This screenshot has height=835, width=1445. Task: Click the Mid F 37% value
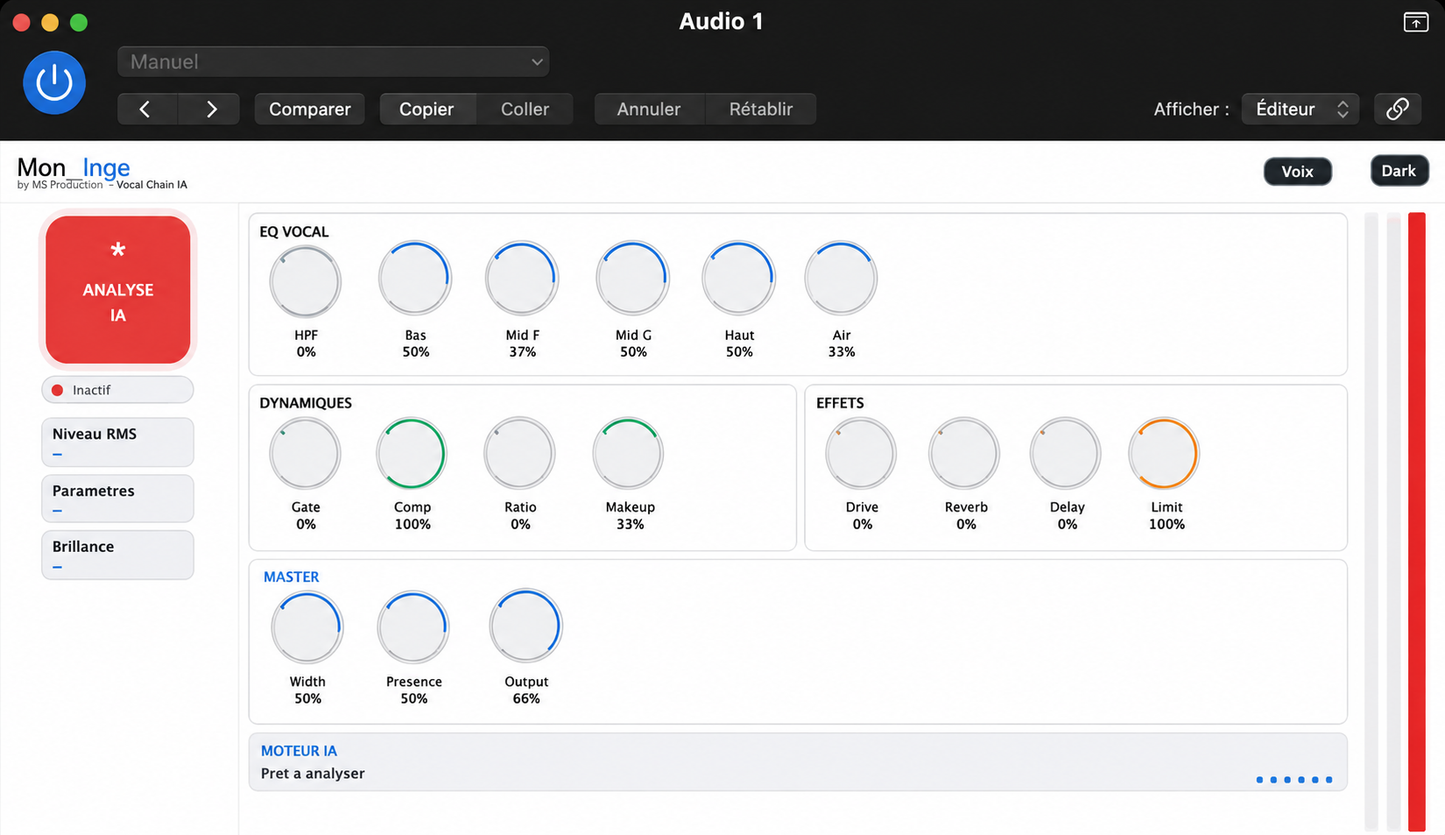(522, 352)
